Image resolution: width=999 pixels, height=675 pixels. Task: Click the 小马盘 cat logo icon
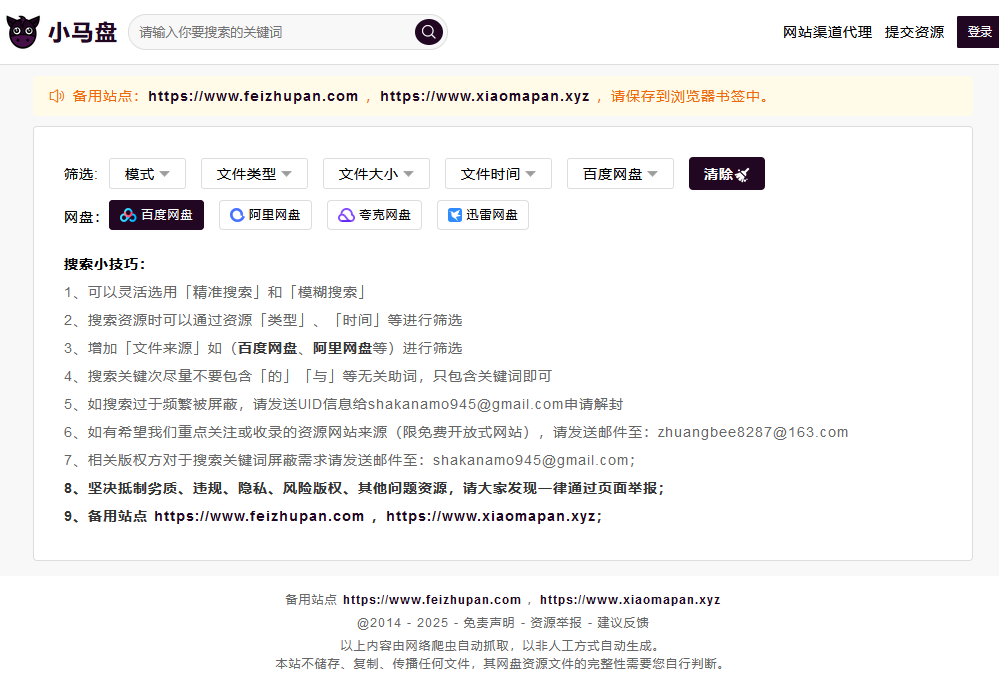pos(24,32)
